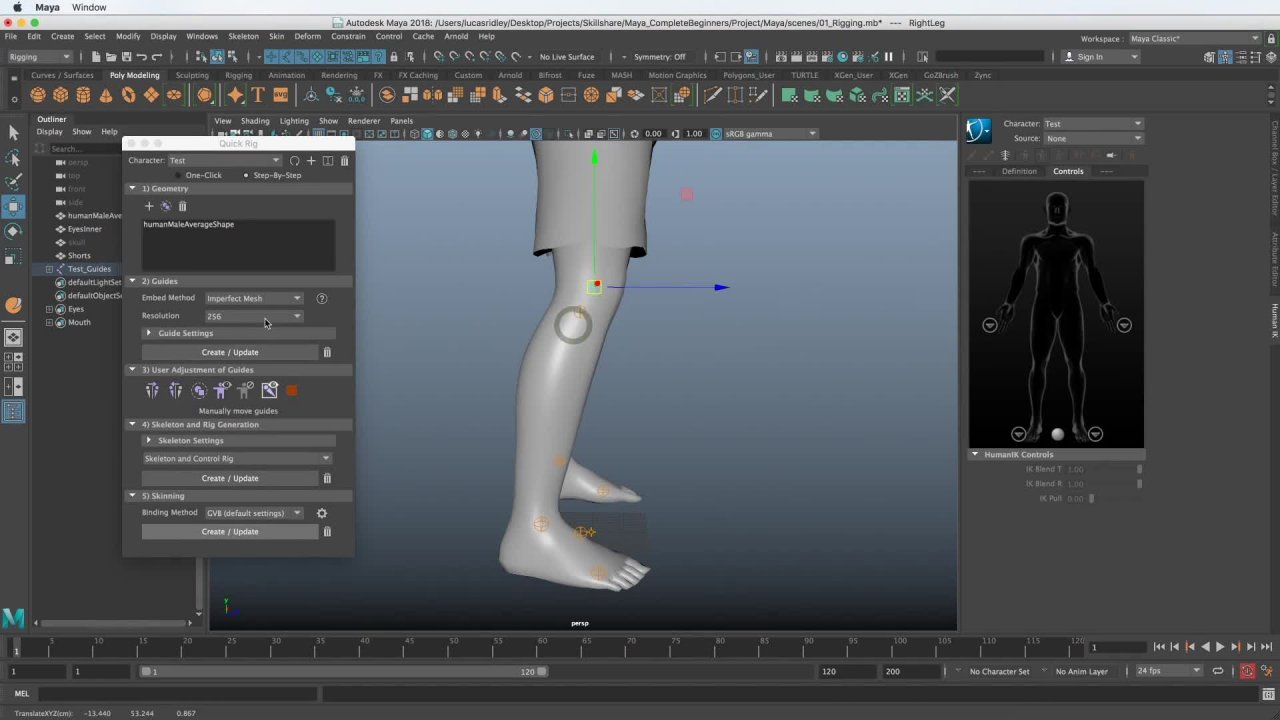
Task: Select the Step-By-Step radio option
Action: pos(246,175)
